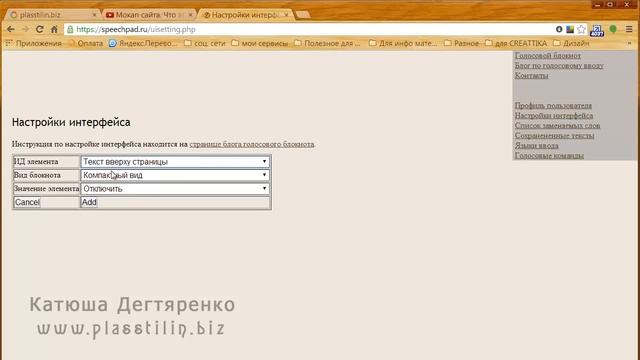Follow the странице блога голосового блокнота link
The image size is (640, 360).
click(252, 144)
